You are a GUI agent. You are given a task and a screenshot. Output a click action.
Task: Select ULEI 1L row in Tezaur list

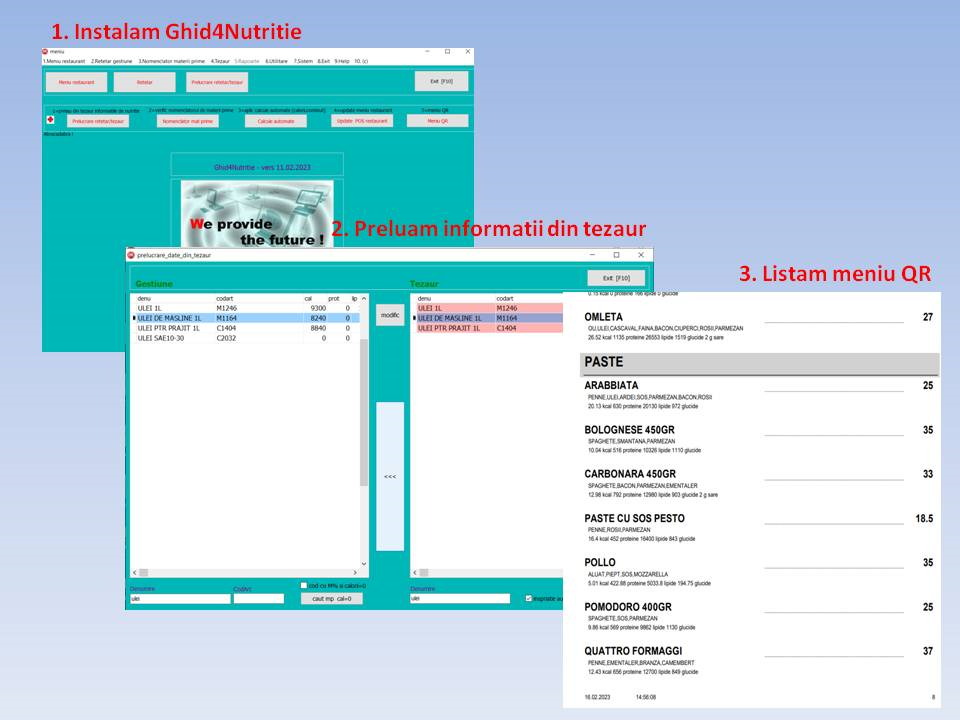click(489, 308)
